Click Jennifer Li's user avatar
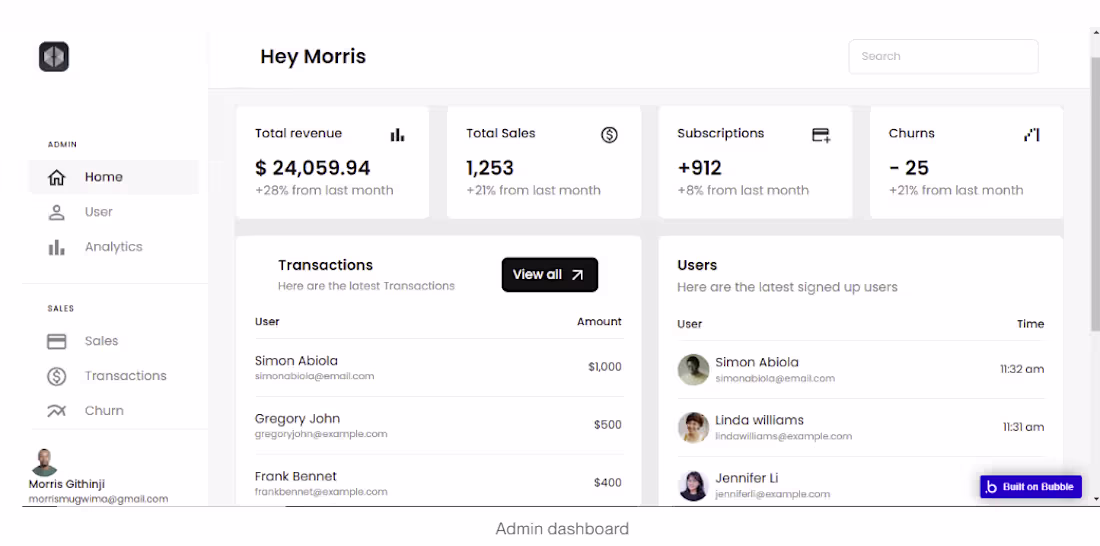1100x546 pixels. (693, 486)
